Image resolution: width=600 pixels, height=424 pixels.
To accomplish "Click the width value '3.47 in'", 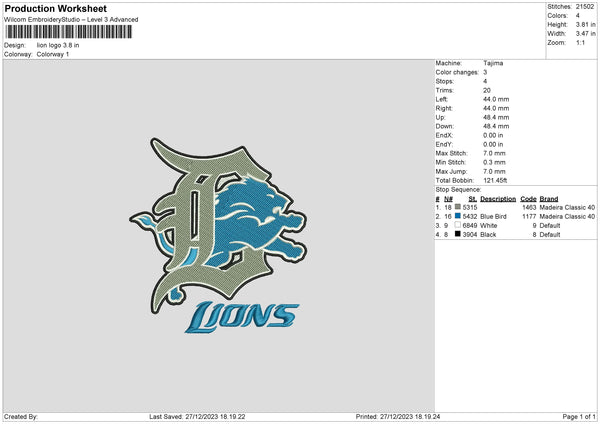I will (x=585, y=34).
